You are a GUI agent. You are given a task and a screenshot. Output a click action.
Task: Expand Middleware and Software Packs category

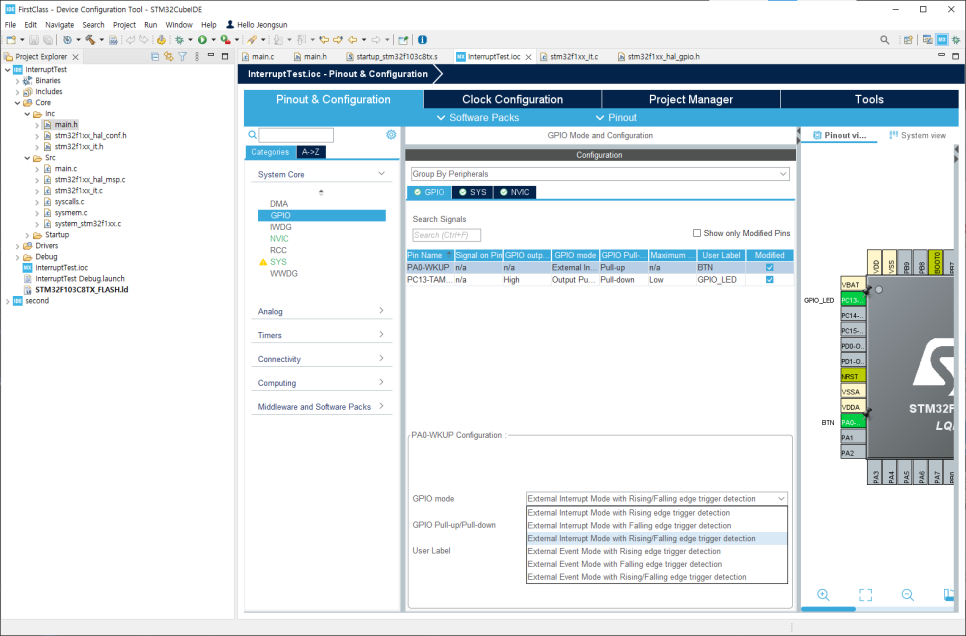pyautogui.click(x=381, y=406)
